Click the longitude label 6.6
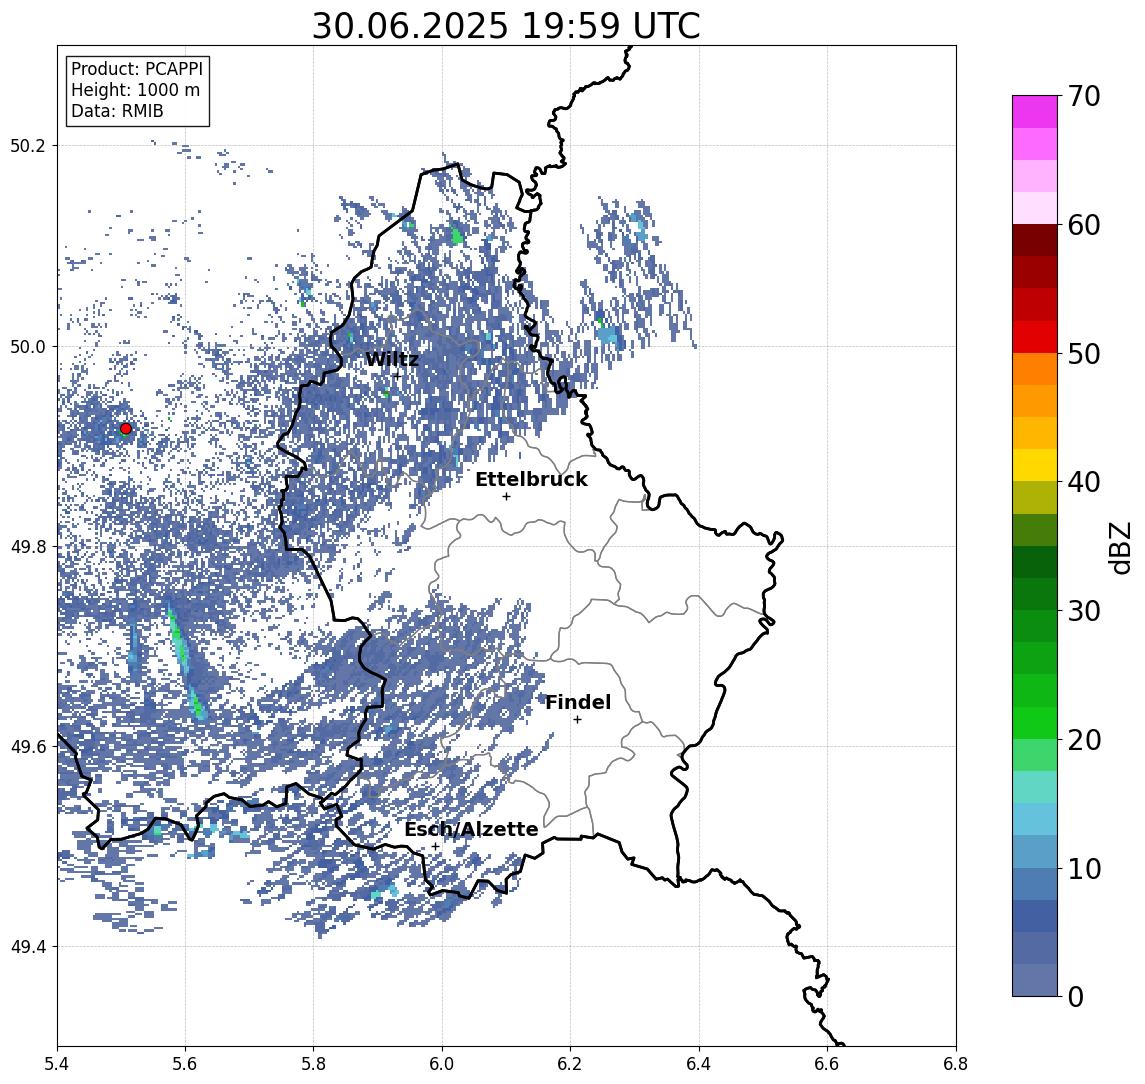 point(827,1064)
